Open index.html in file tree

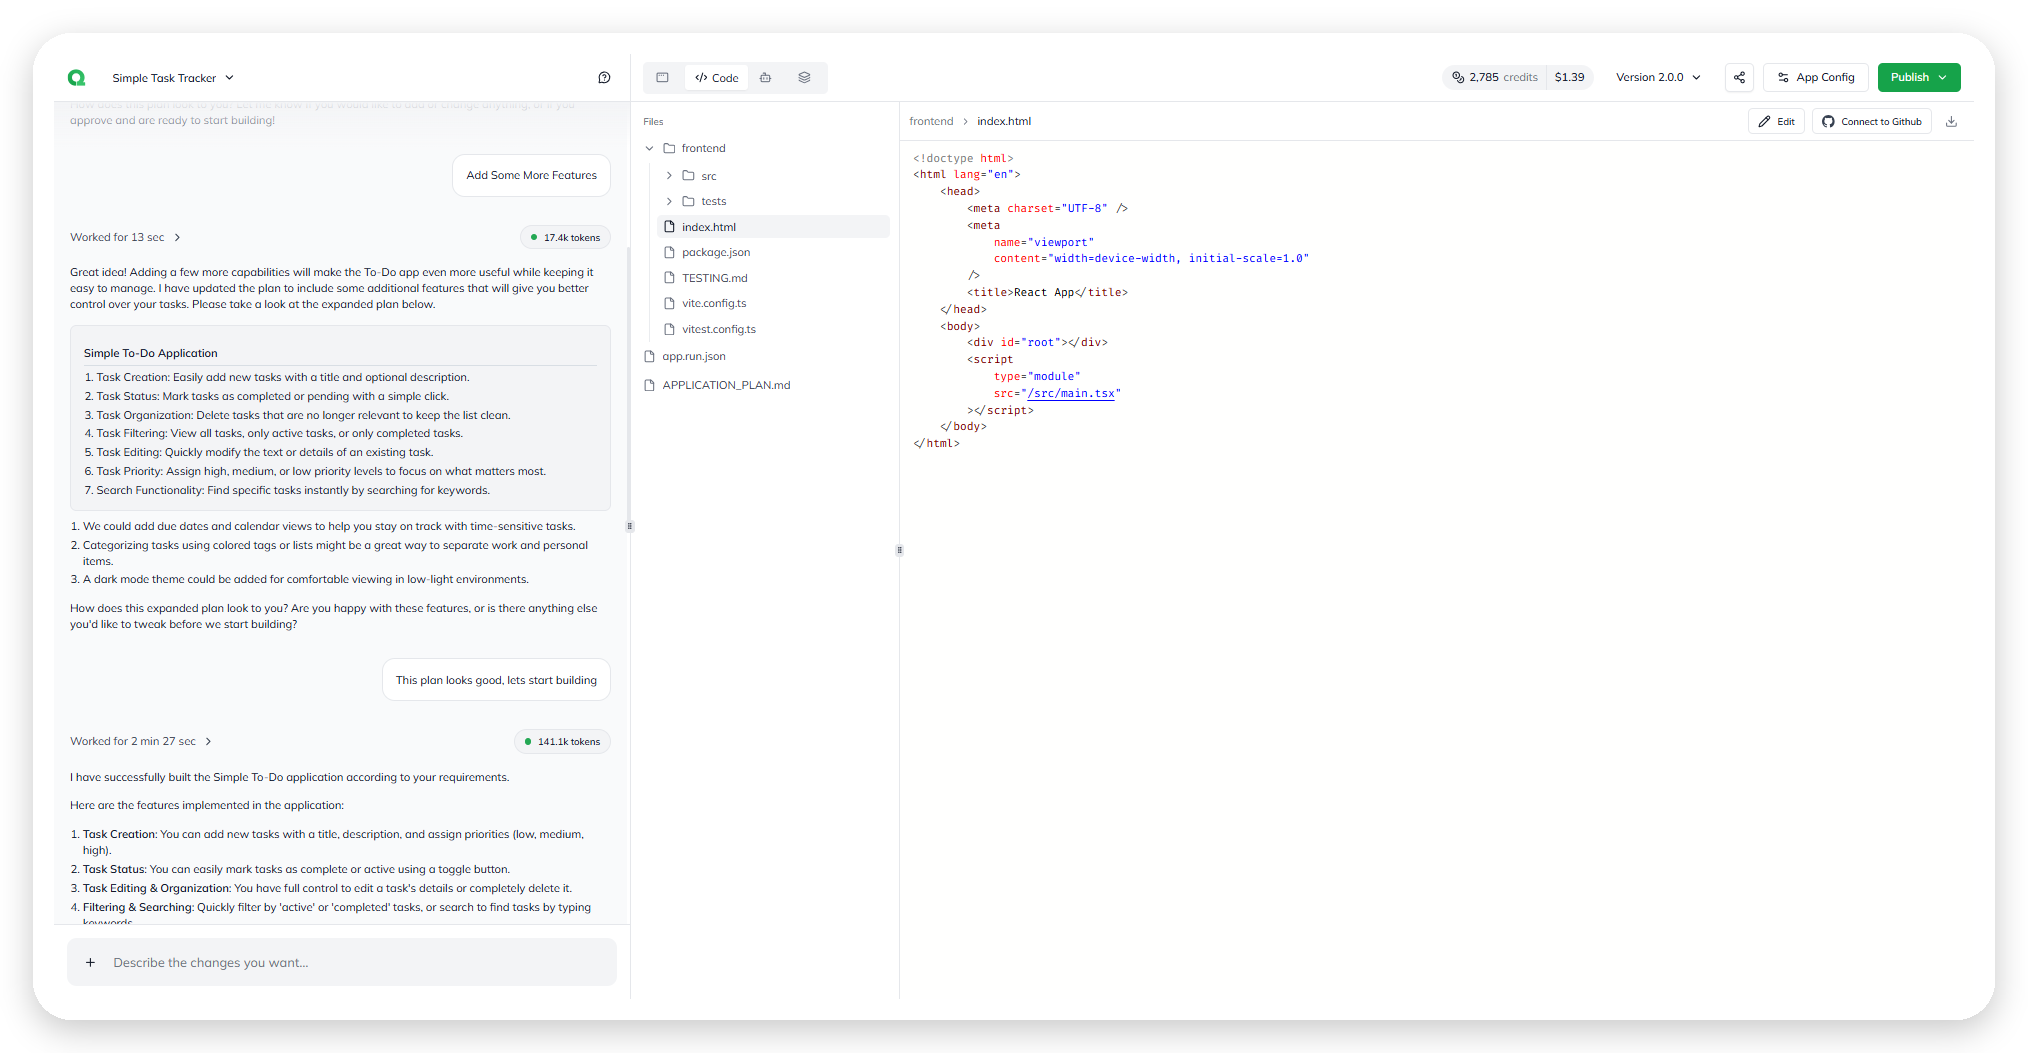[x=774, y=227]
